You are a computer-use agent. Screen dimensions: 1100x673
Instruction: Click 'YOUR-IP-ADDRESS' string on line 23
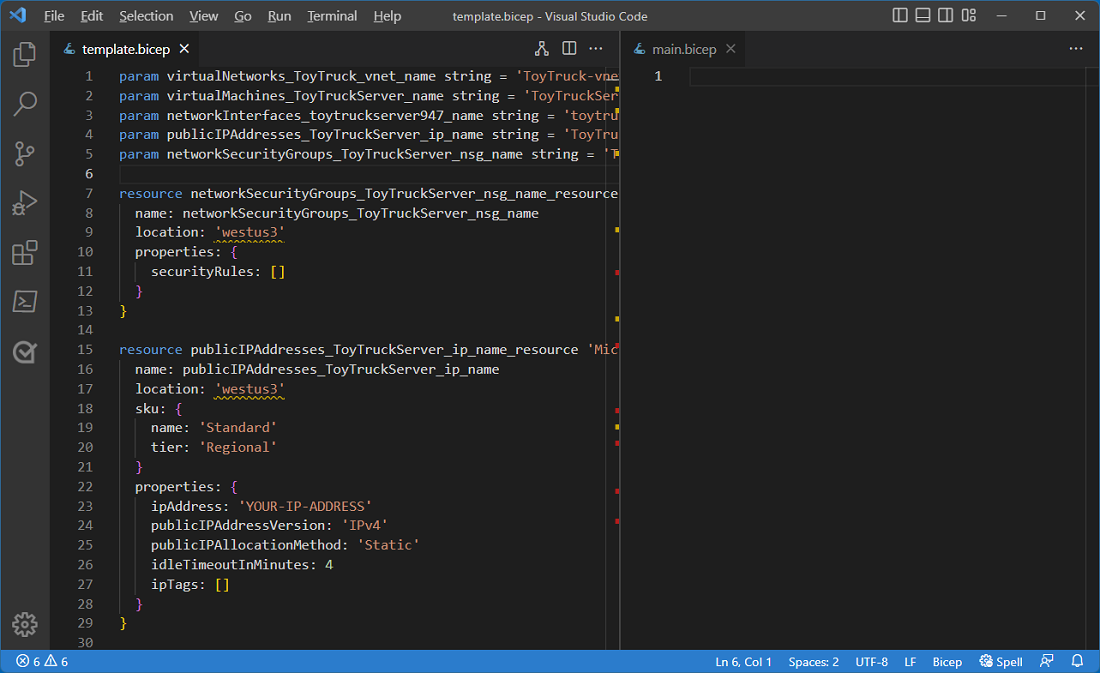pos(305,506)
